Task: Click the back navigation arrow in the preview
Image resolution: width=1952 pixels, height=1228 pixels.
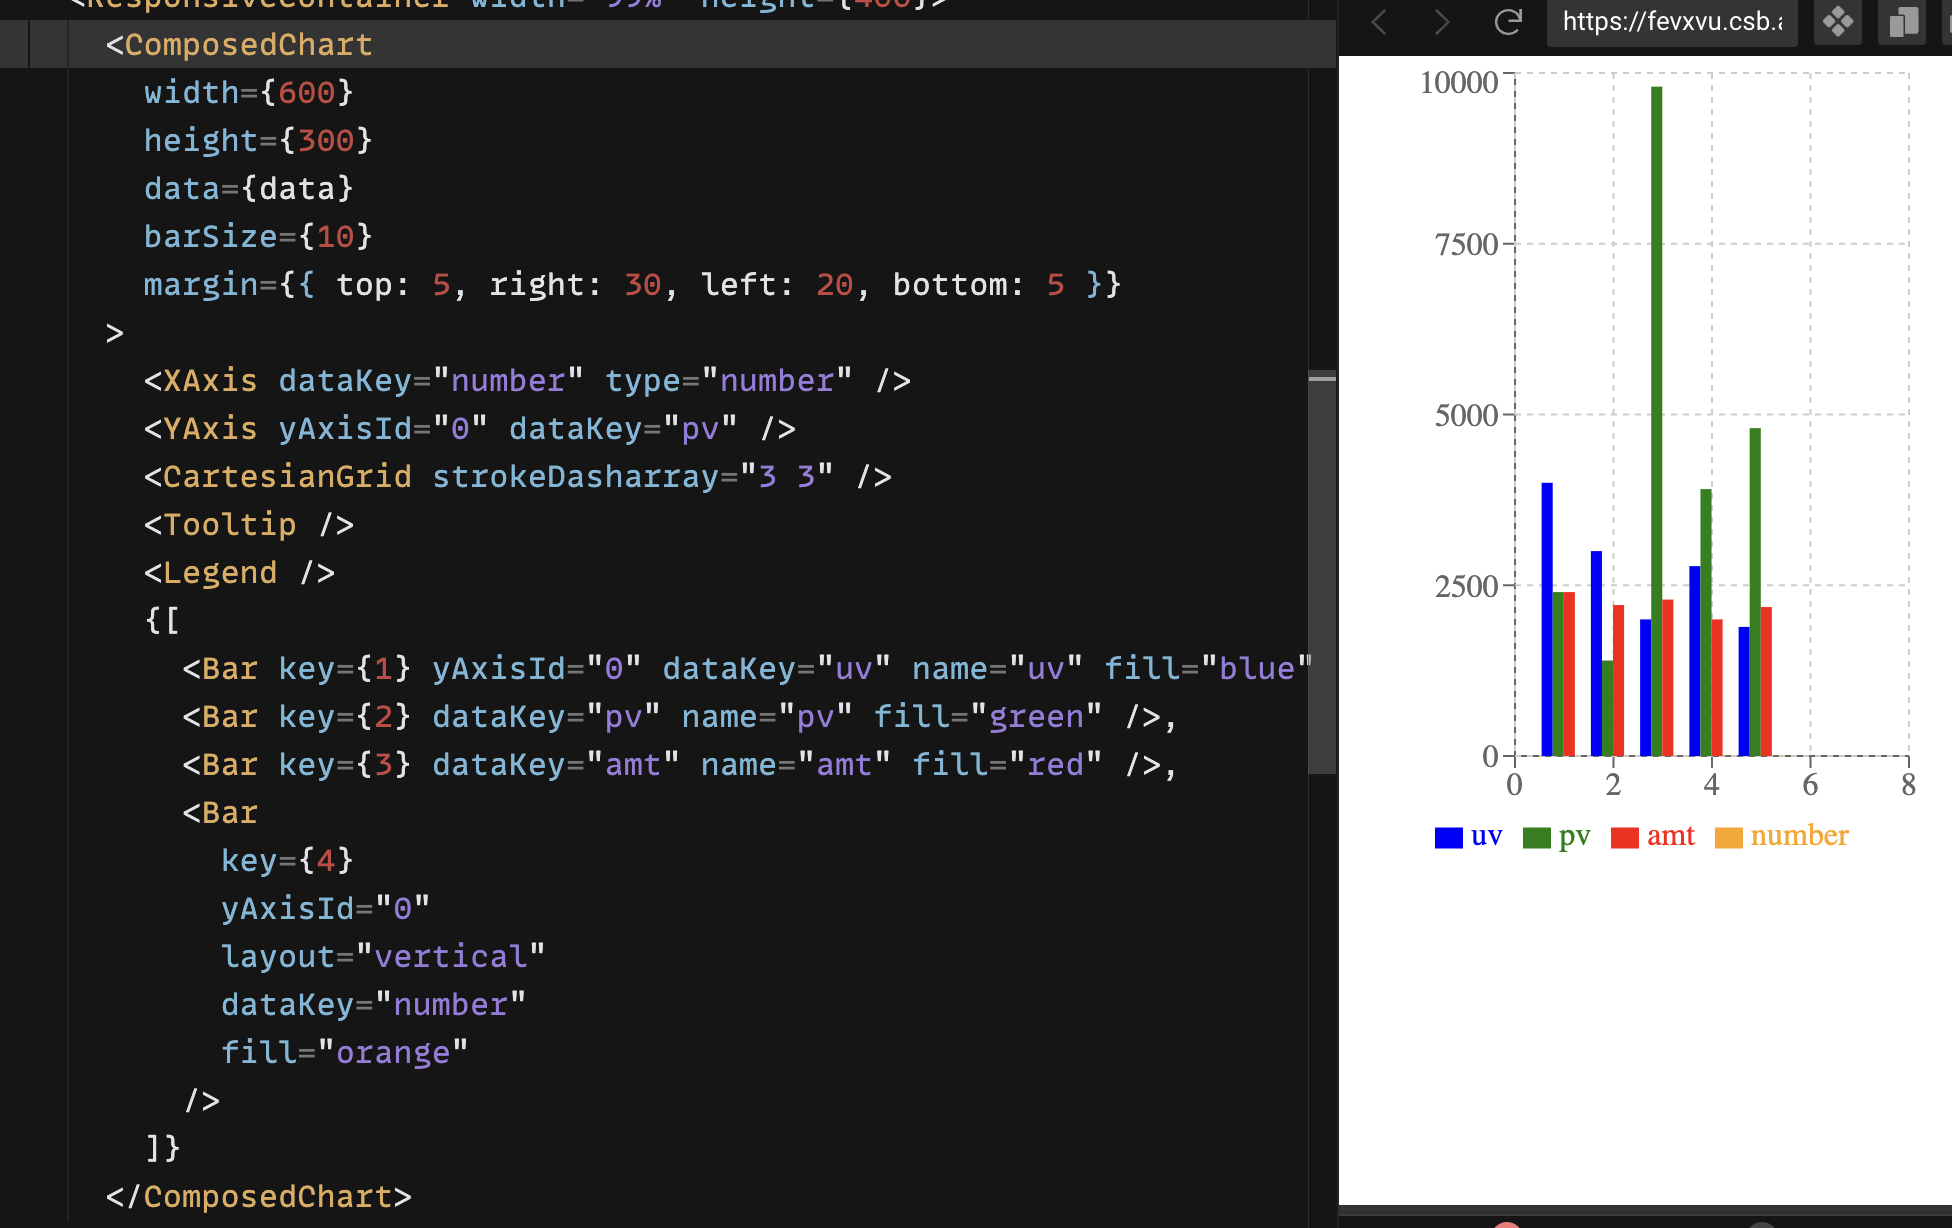Action: 1379,22
